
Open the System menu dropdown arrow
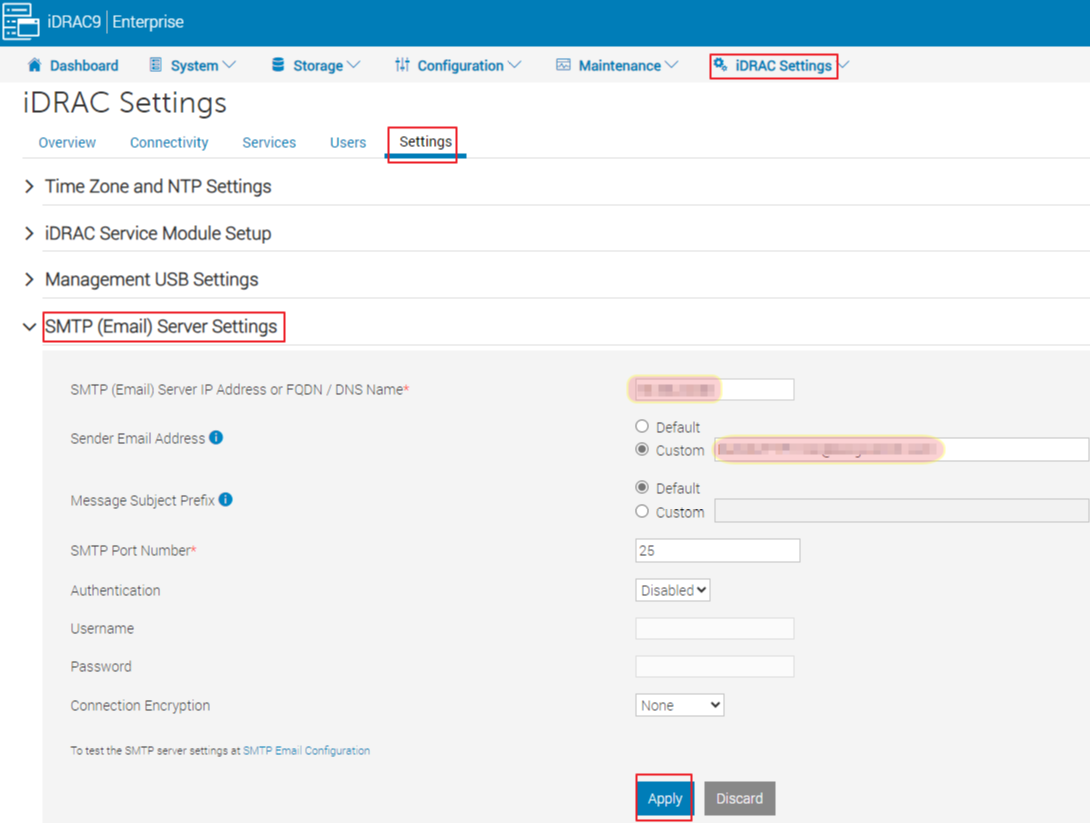click(x=229, y=65)
